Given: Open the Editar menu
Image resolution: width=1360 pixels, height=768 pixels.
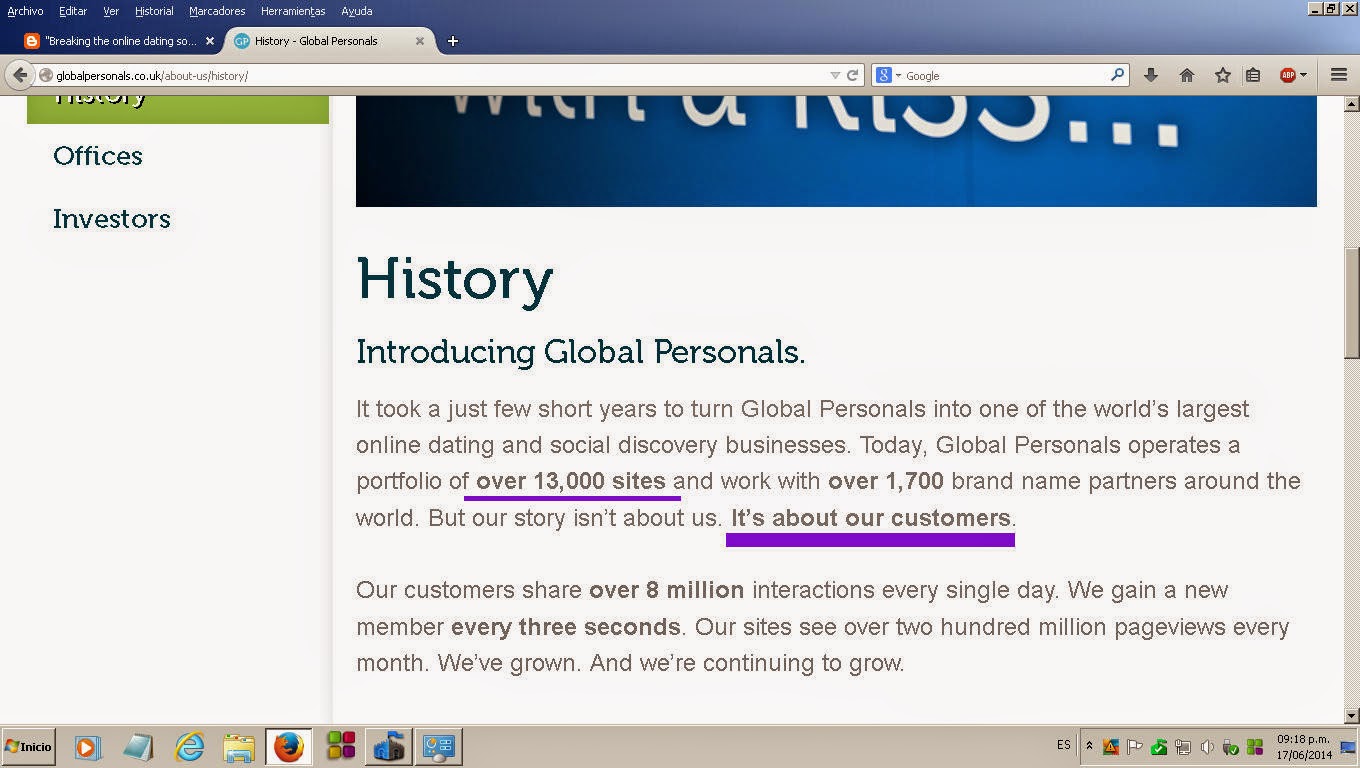Looking at the screenshot, I should click(73, 11).
